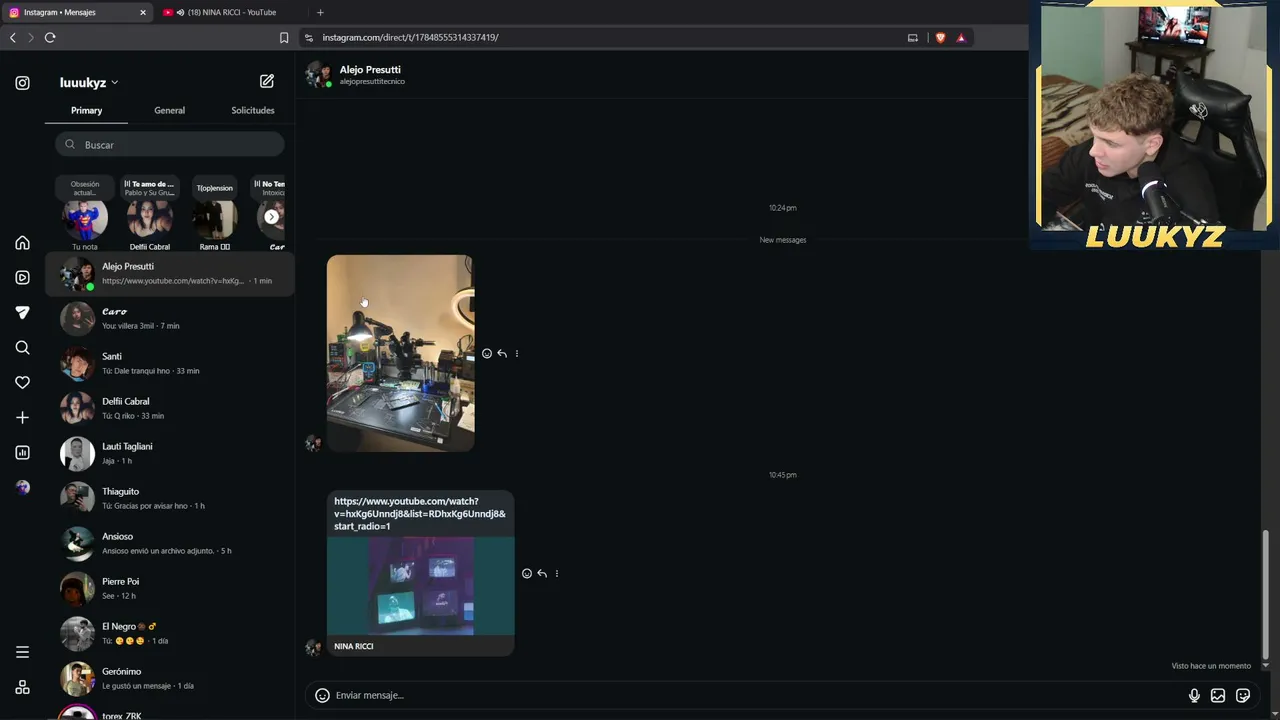
Task: Open the desk photo sent by Alejo
Action: [400, 353]
